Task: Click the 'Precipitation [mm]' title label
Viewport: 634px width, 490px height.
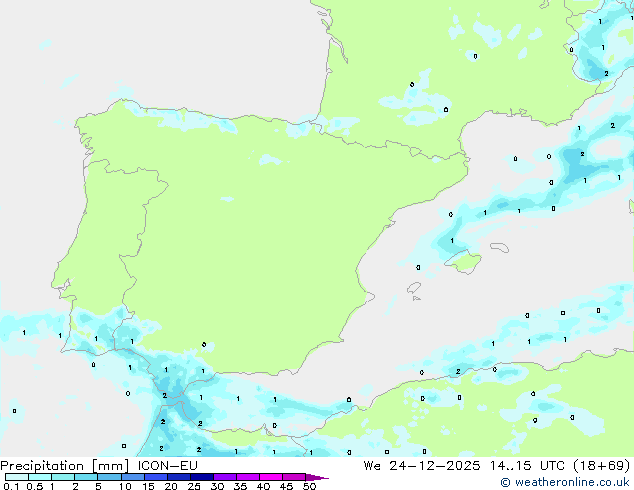Action: point(65,466)
